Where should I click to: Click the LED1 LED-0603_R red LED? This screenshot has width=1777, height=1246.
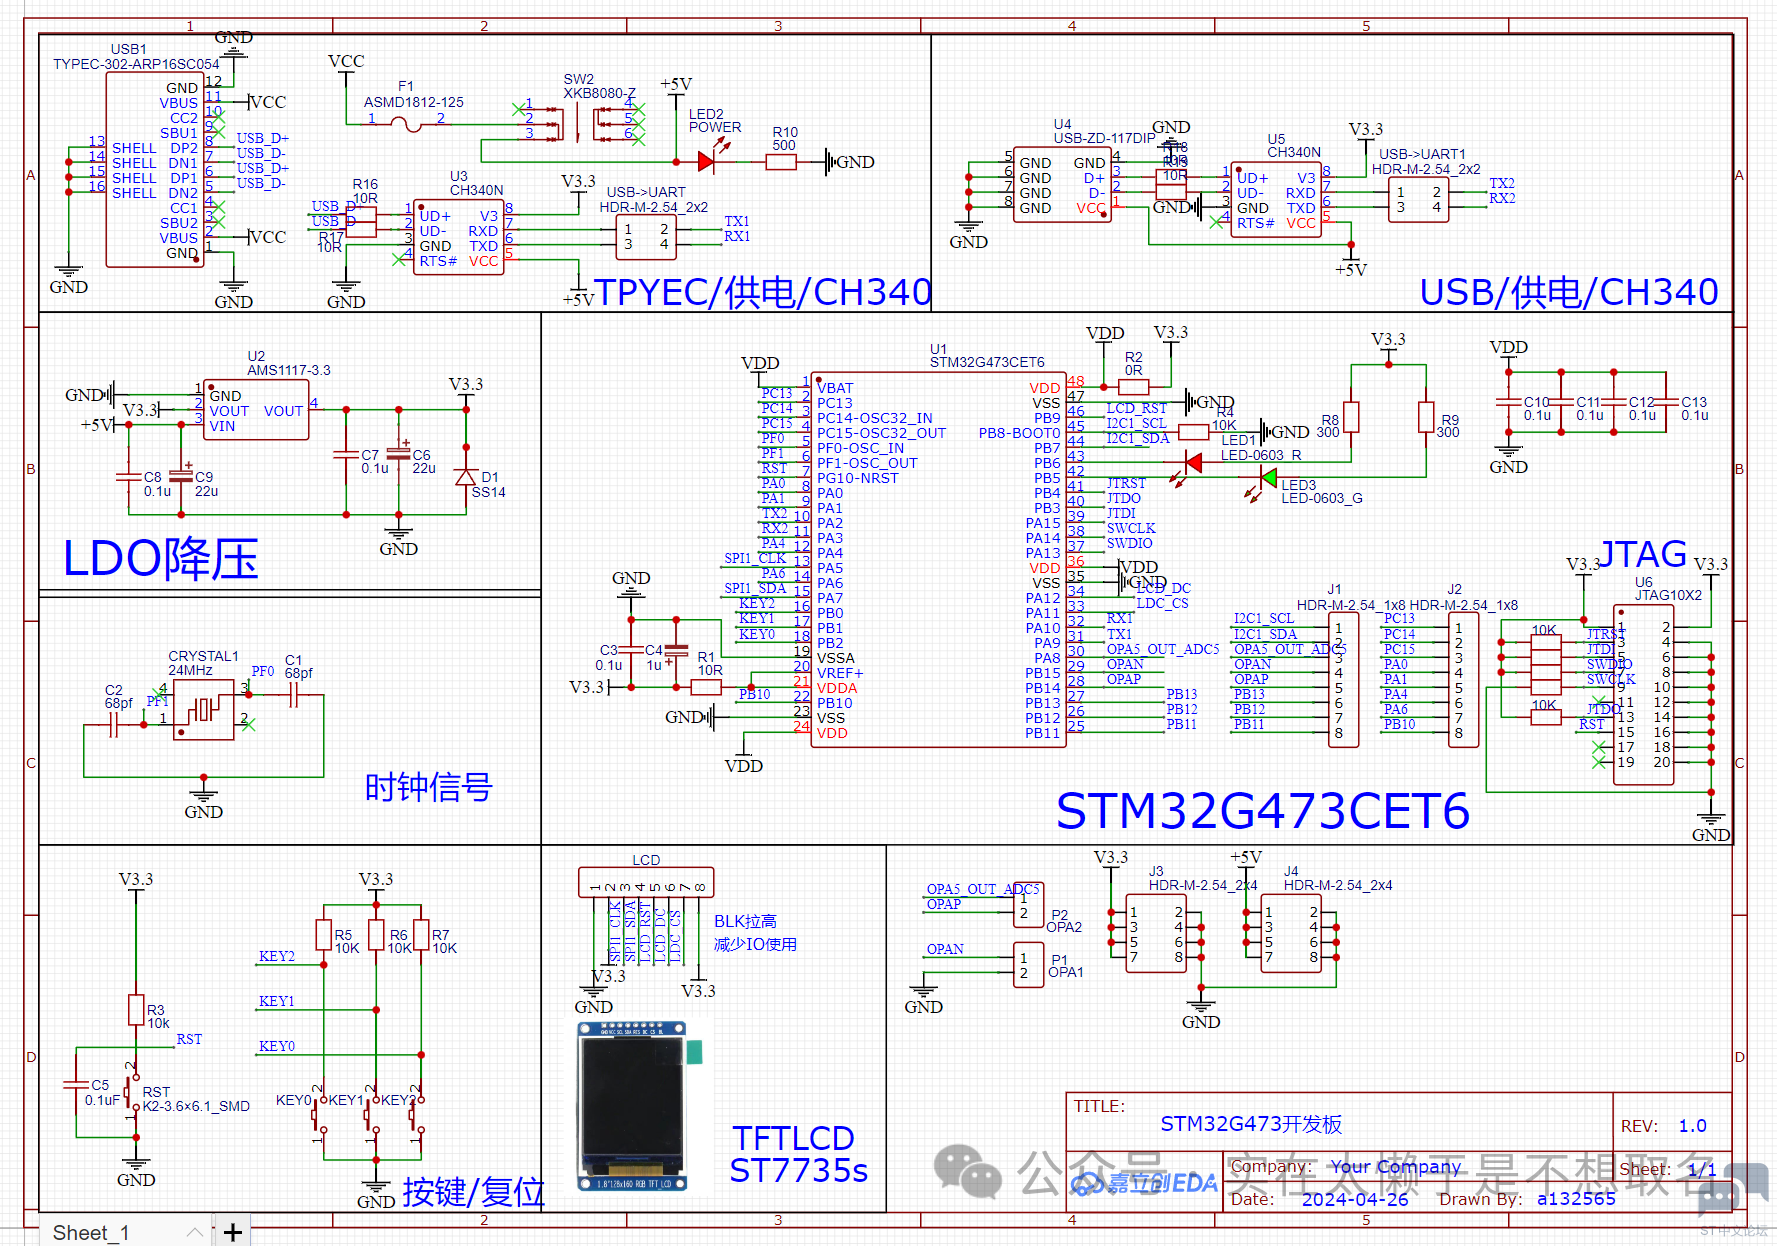click(1191, 462)
